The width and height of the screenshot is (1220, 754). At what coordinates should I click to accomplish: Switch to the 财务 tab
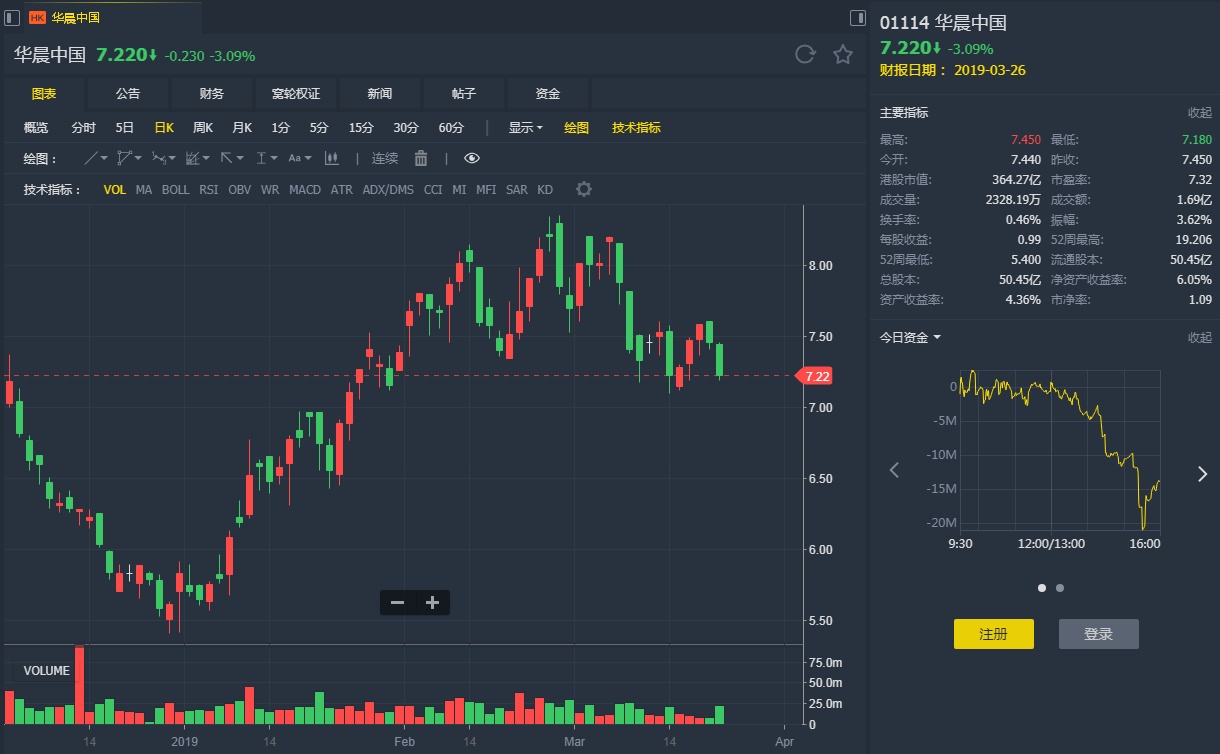point(212,94)
